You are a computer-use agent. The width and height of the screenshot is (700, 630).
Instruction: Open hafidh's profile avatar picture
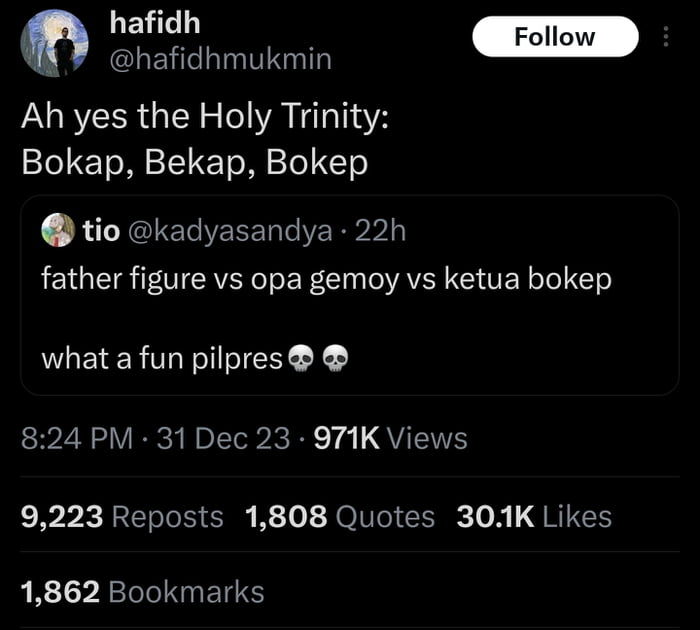(55, 44)
